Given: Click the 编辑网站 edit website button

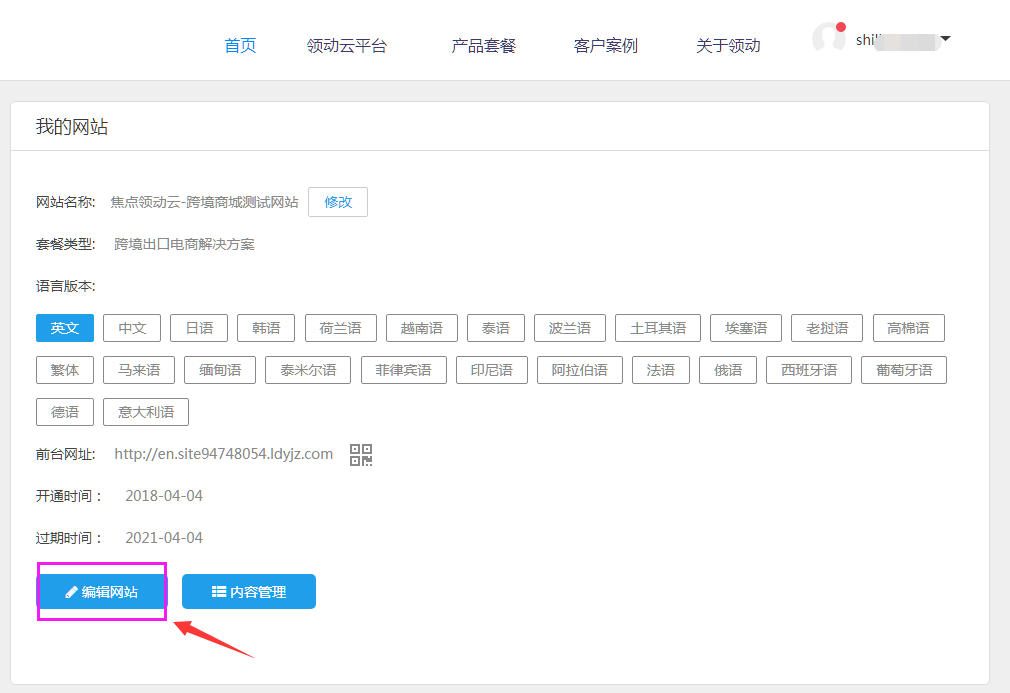Looking at the screenshot, I should 101,592.
